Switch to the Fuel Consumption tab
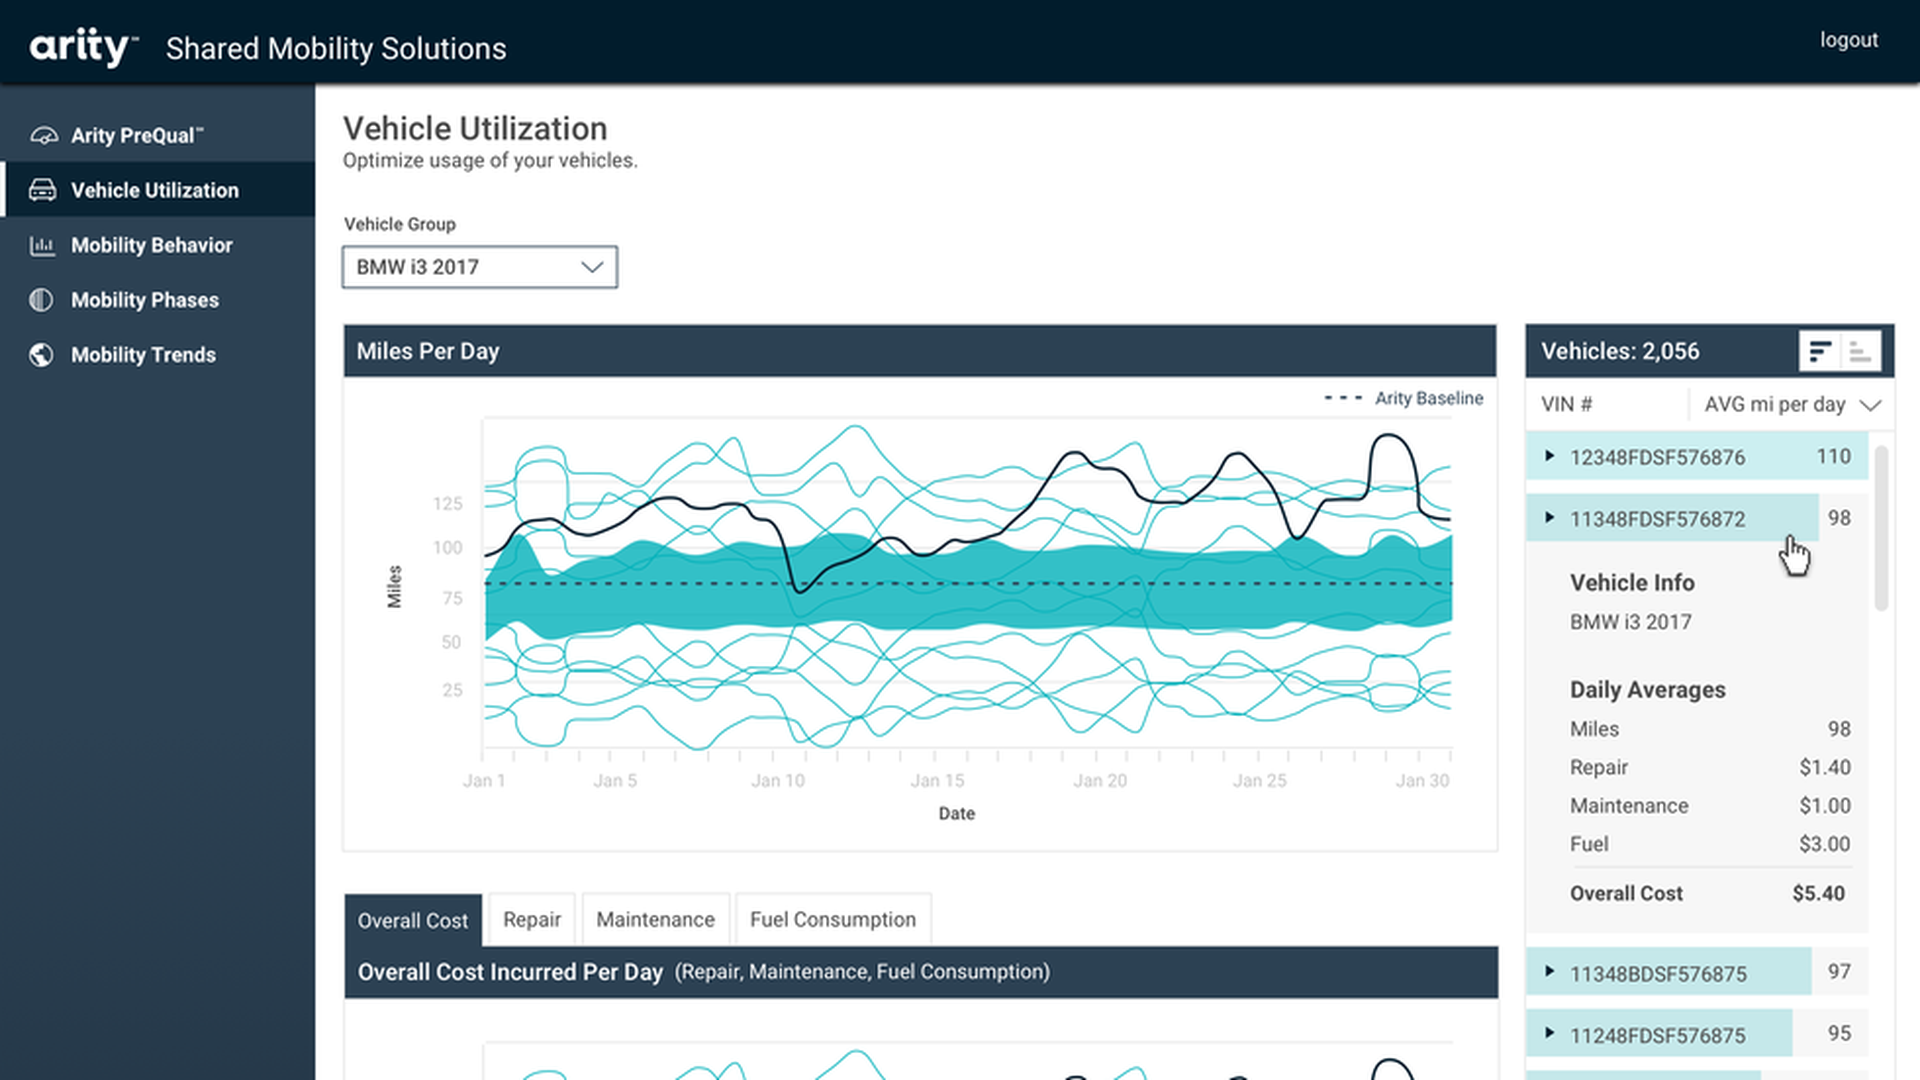Viewport: 1920px width, 1080px height. (x=832, y=919)
